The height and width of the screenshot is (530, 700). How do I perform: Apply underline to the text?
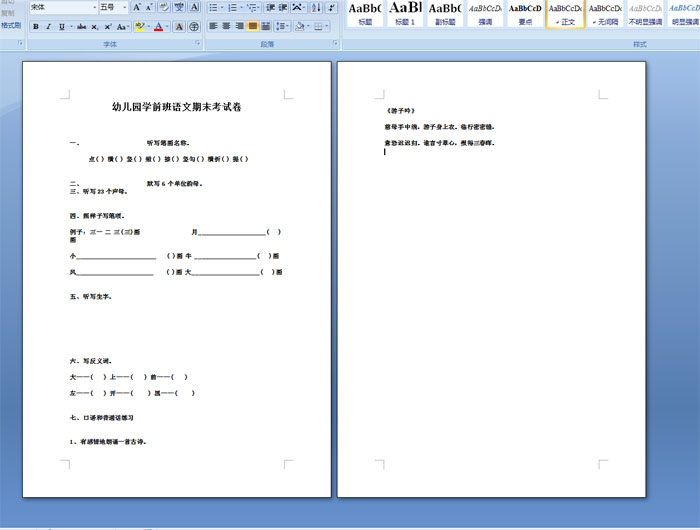pos(62,27)
